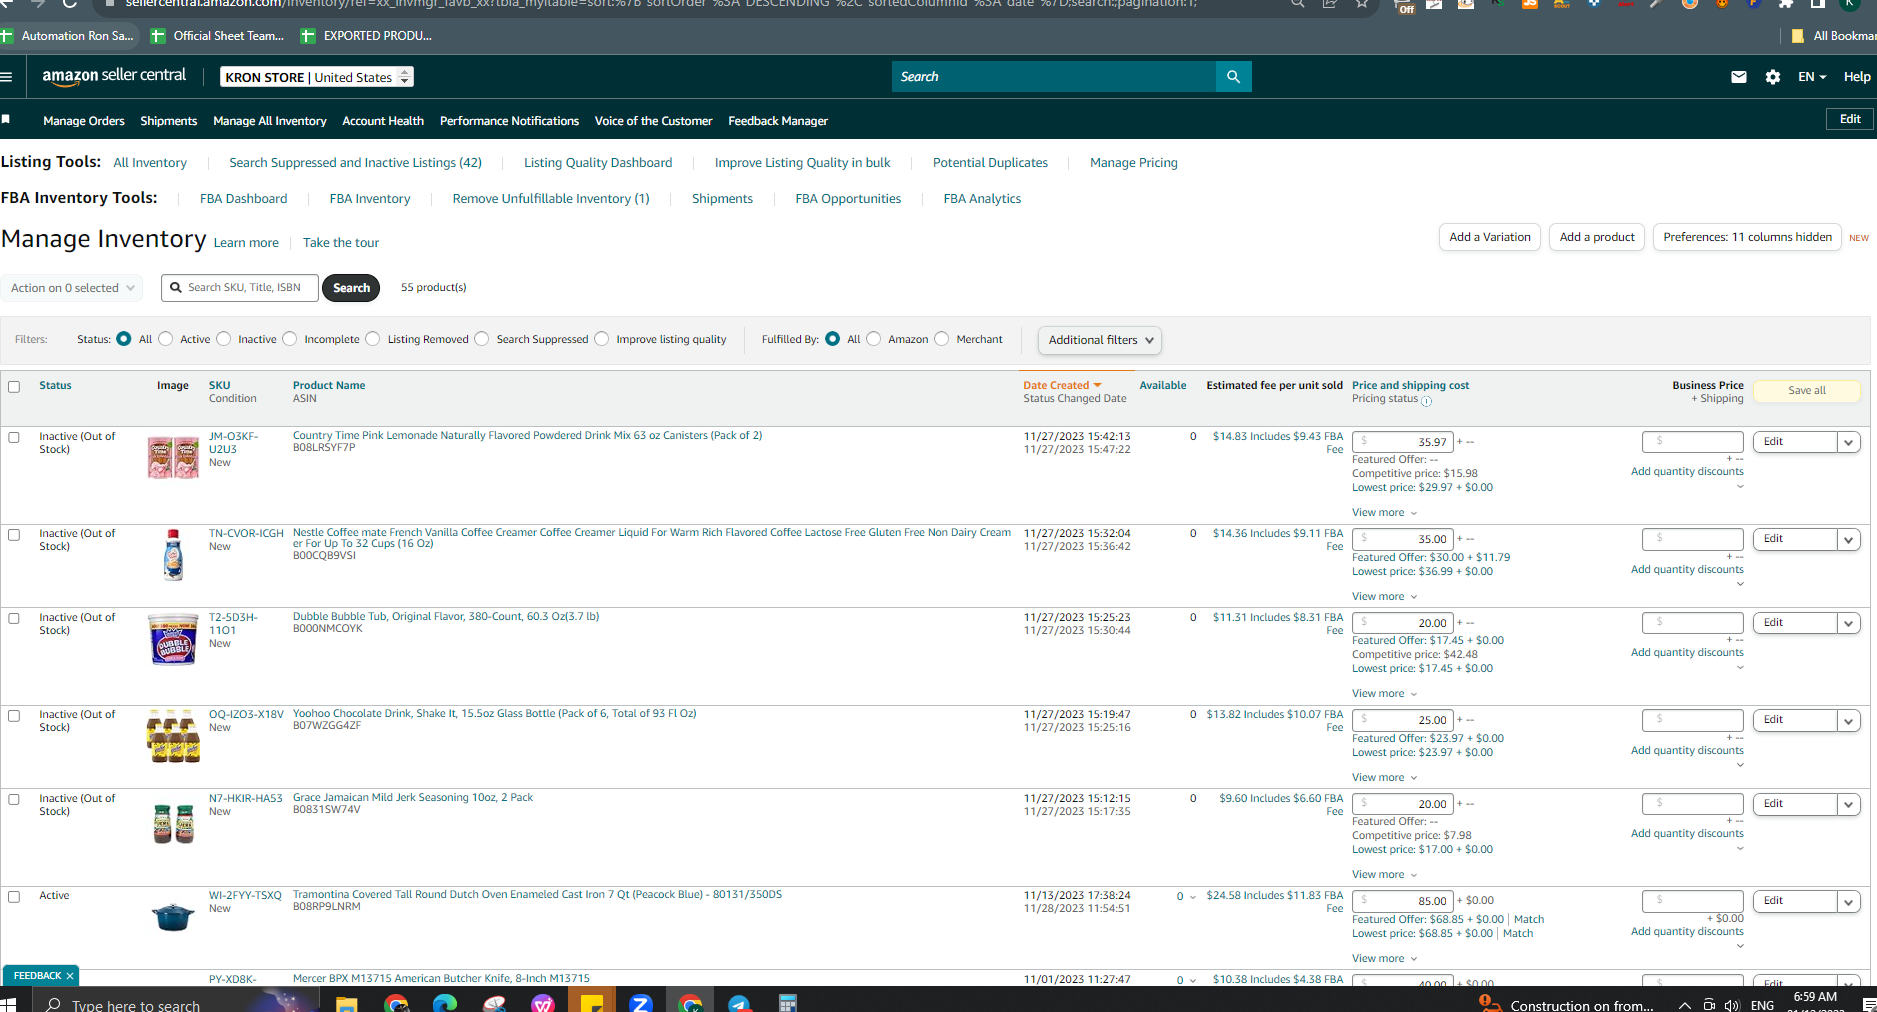Viewport: 1877px width, 1012px height.
Task: Open Feedback Manager menu item
Action: tap(778, 121)
